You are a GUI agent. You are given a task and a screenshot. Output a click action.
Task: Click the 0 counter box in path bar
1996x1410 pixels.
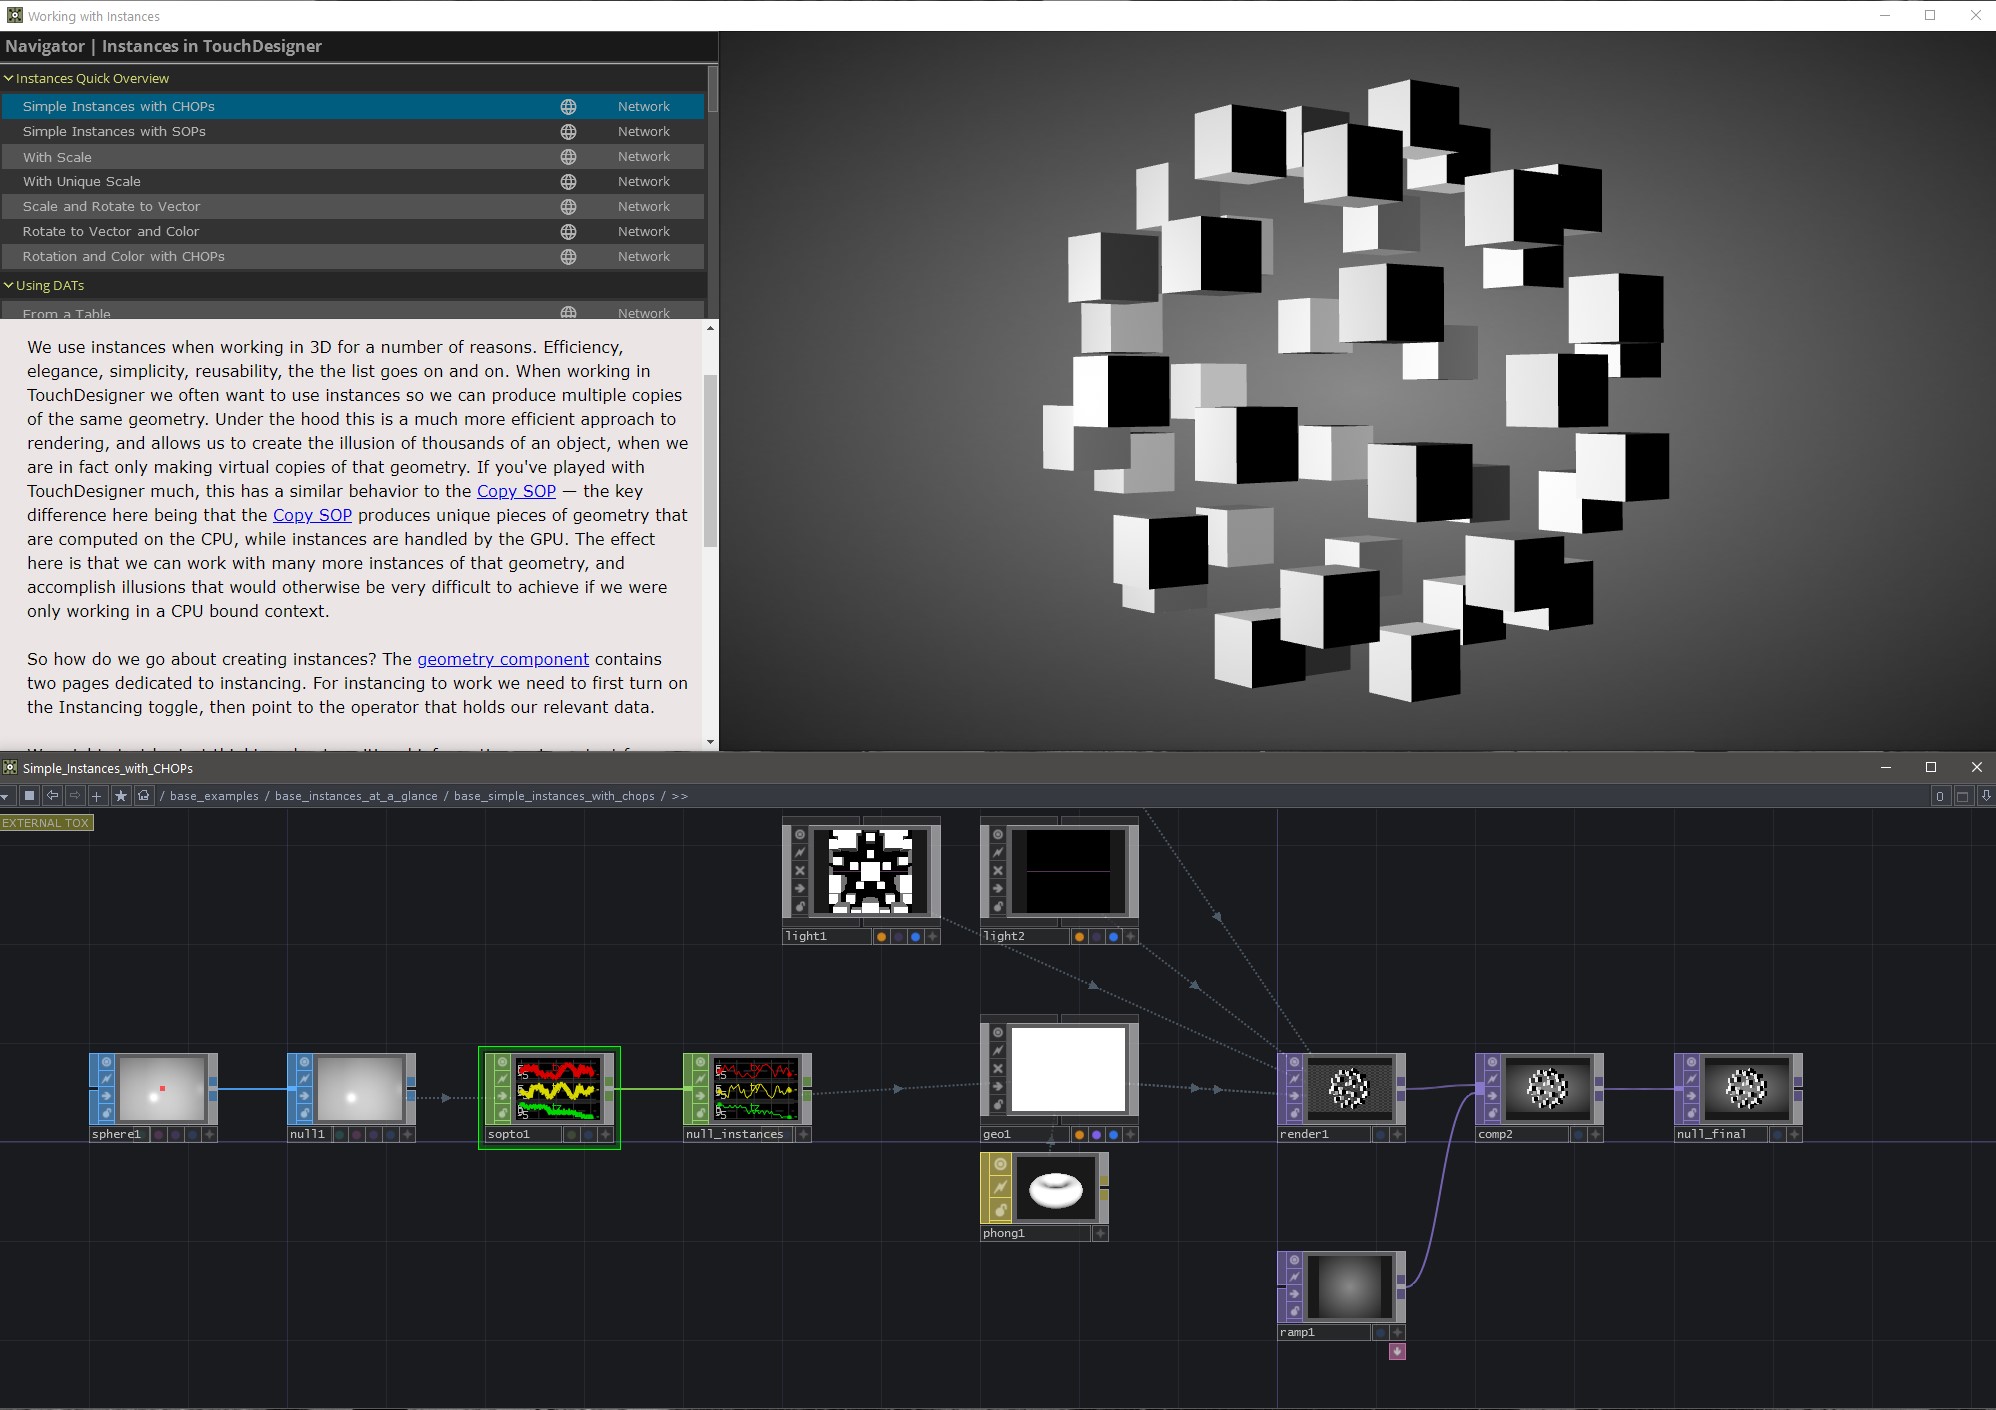pos(1940,796)
